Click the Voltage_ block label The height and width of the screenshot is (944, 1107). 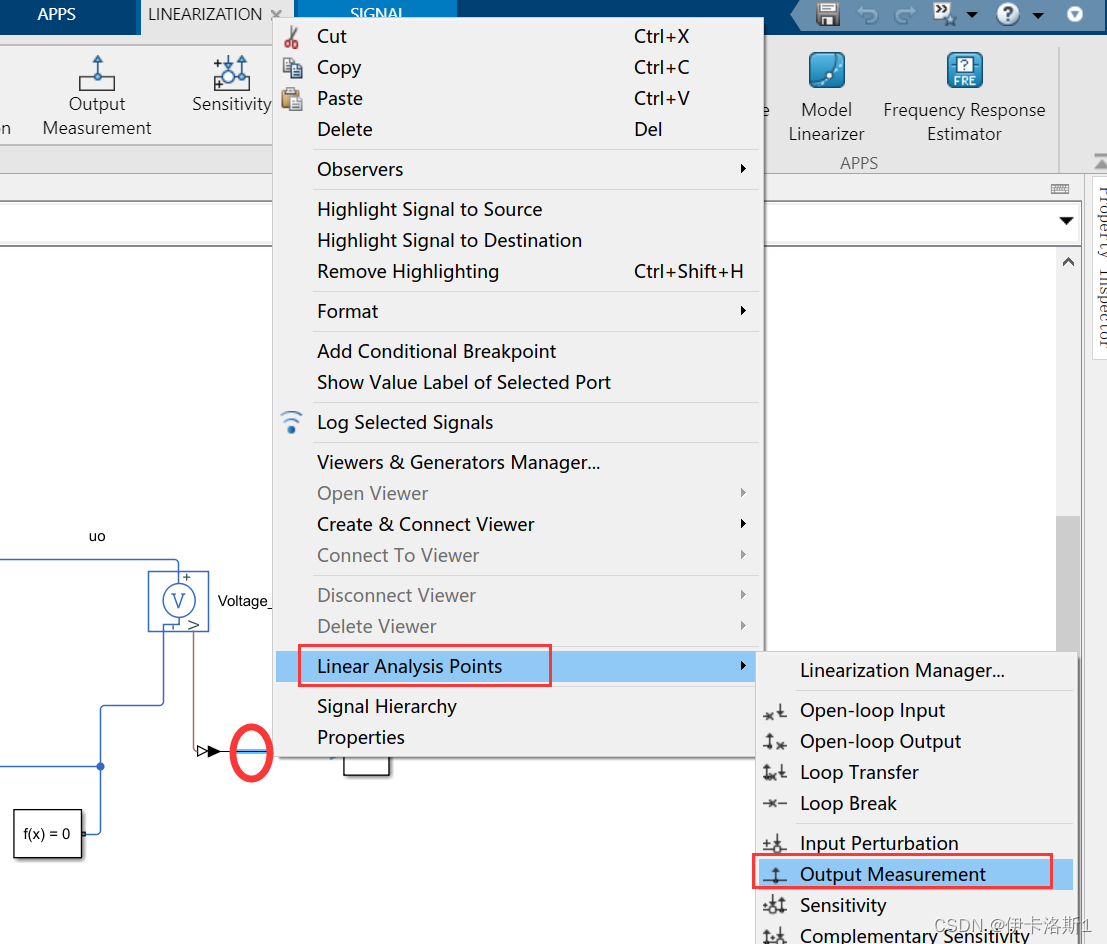coord(244,602)
